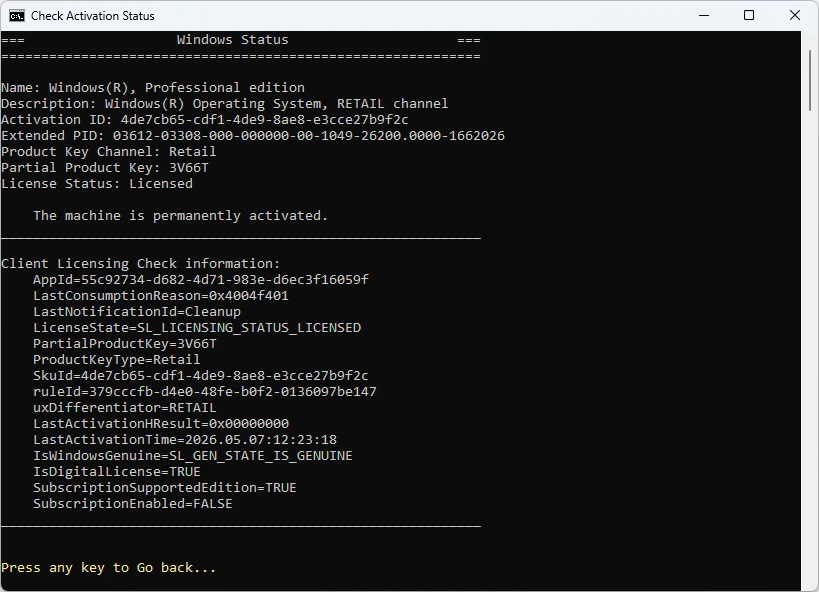Click the 'Check Activation Status' window title
This screenshot has width=819, height=592.
(92, 16)
